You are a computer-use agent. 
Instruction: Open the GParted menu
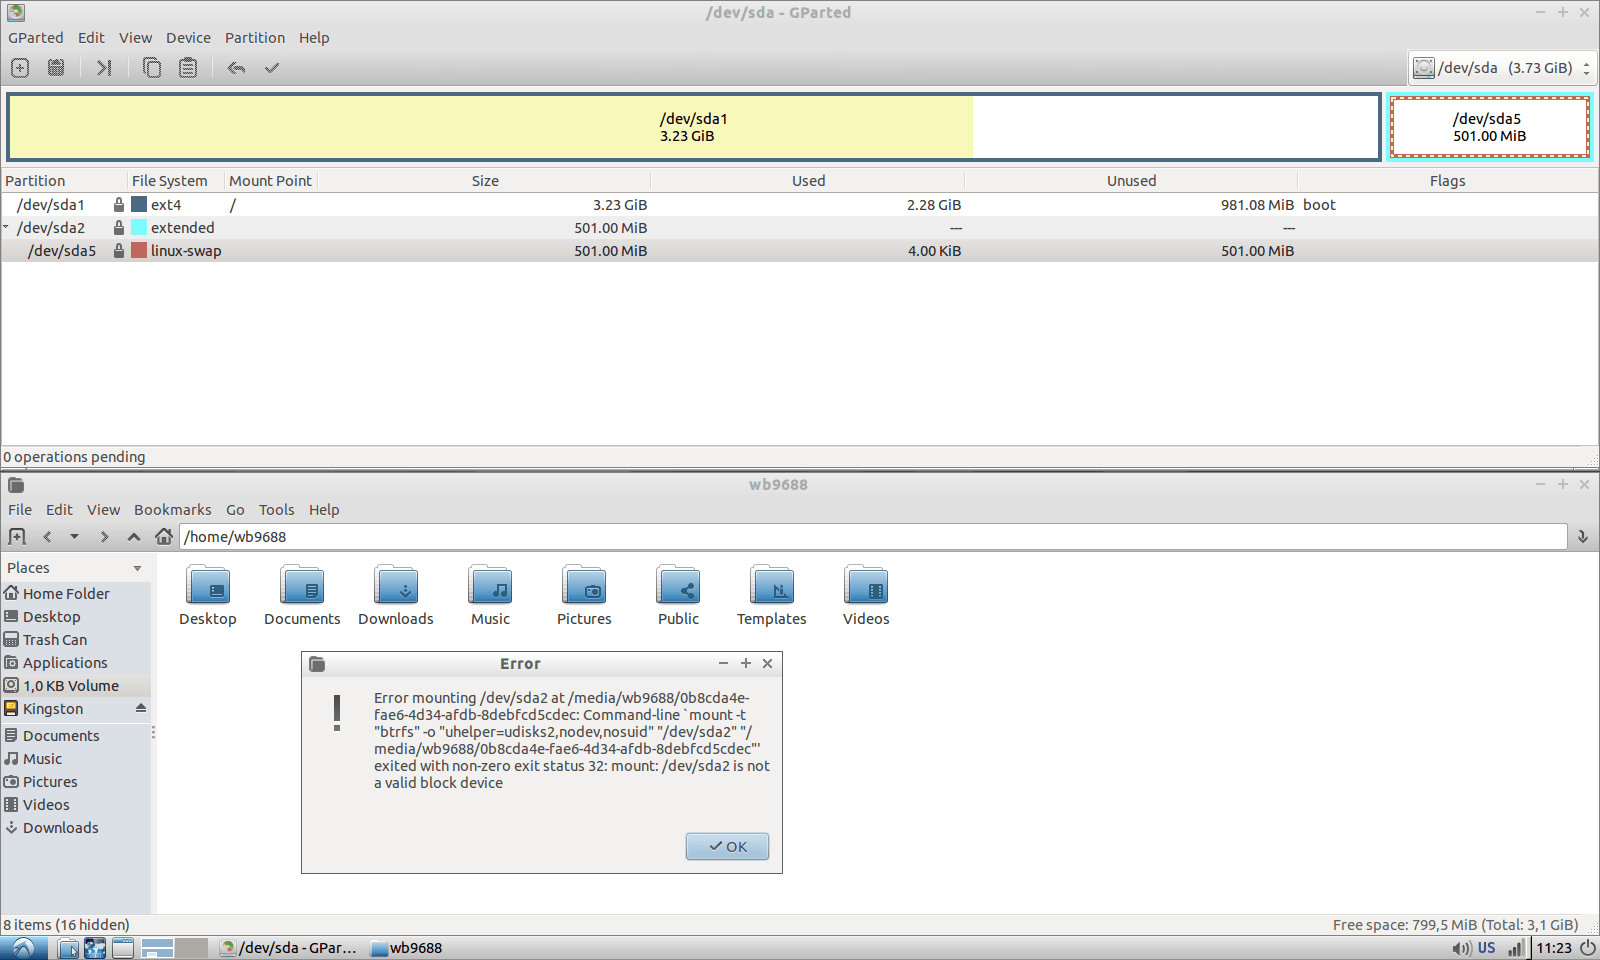point(36,38)
